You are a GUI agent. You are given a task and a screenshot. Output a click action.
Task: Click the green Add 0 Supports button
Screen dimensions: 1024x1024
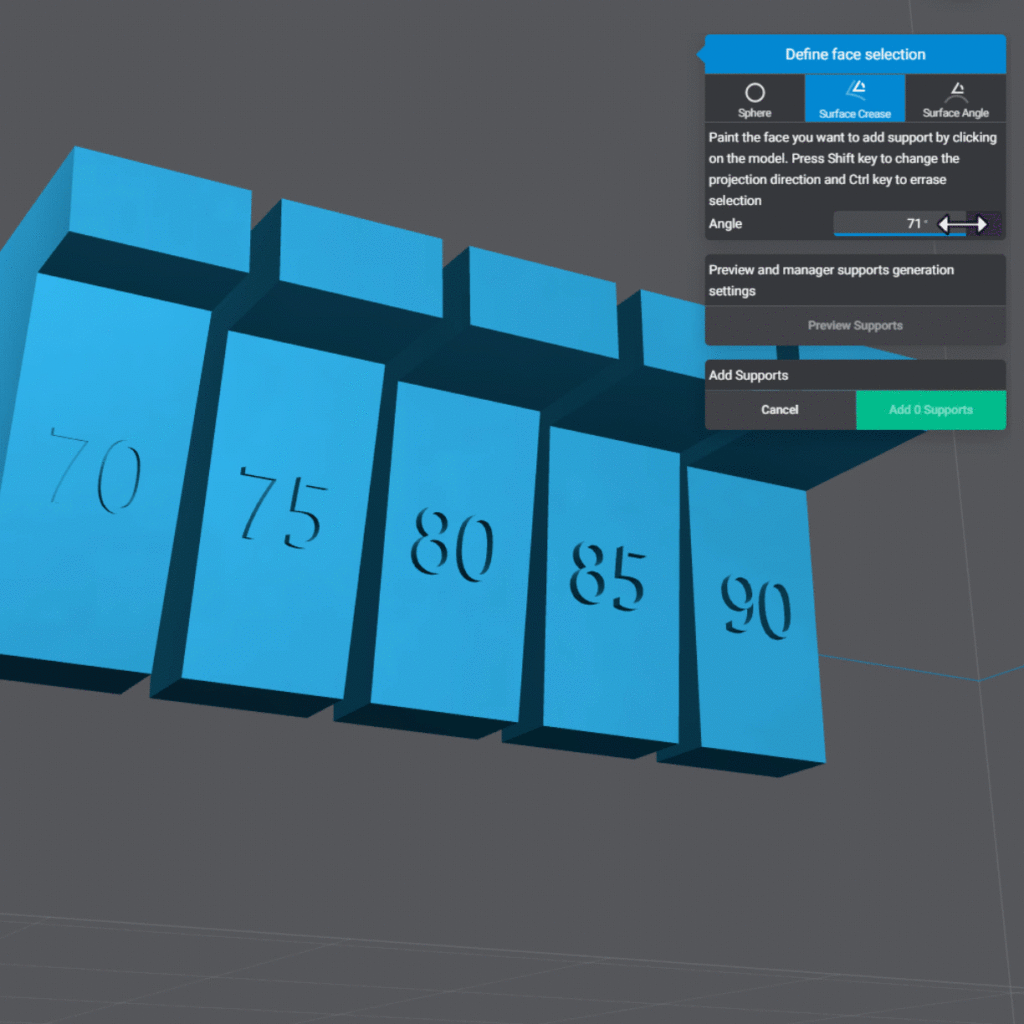point(930,410)
